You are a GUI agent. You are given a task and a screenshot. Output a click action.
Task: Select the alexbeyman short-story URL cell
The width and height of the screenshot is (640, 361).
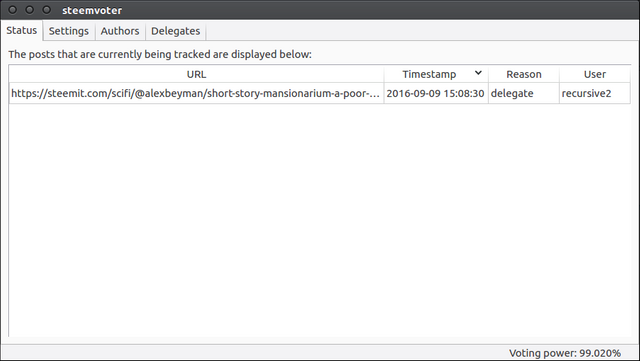(196, 94)
